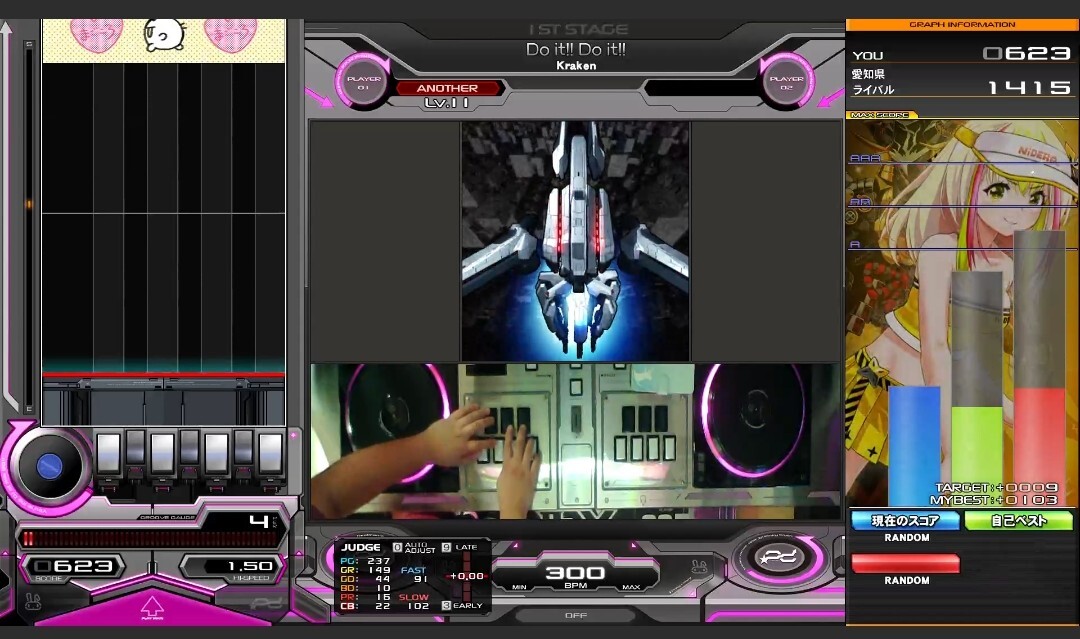The height and width of the screenshot is (639, 1080).
Task: Click the 自己ベスト green button
Action: [x=1019, y=521]
